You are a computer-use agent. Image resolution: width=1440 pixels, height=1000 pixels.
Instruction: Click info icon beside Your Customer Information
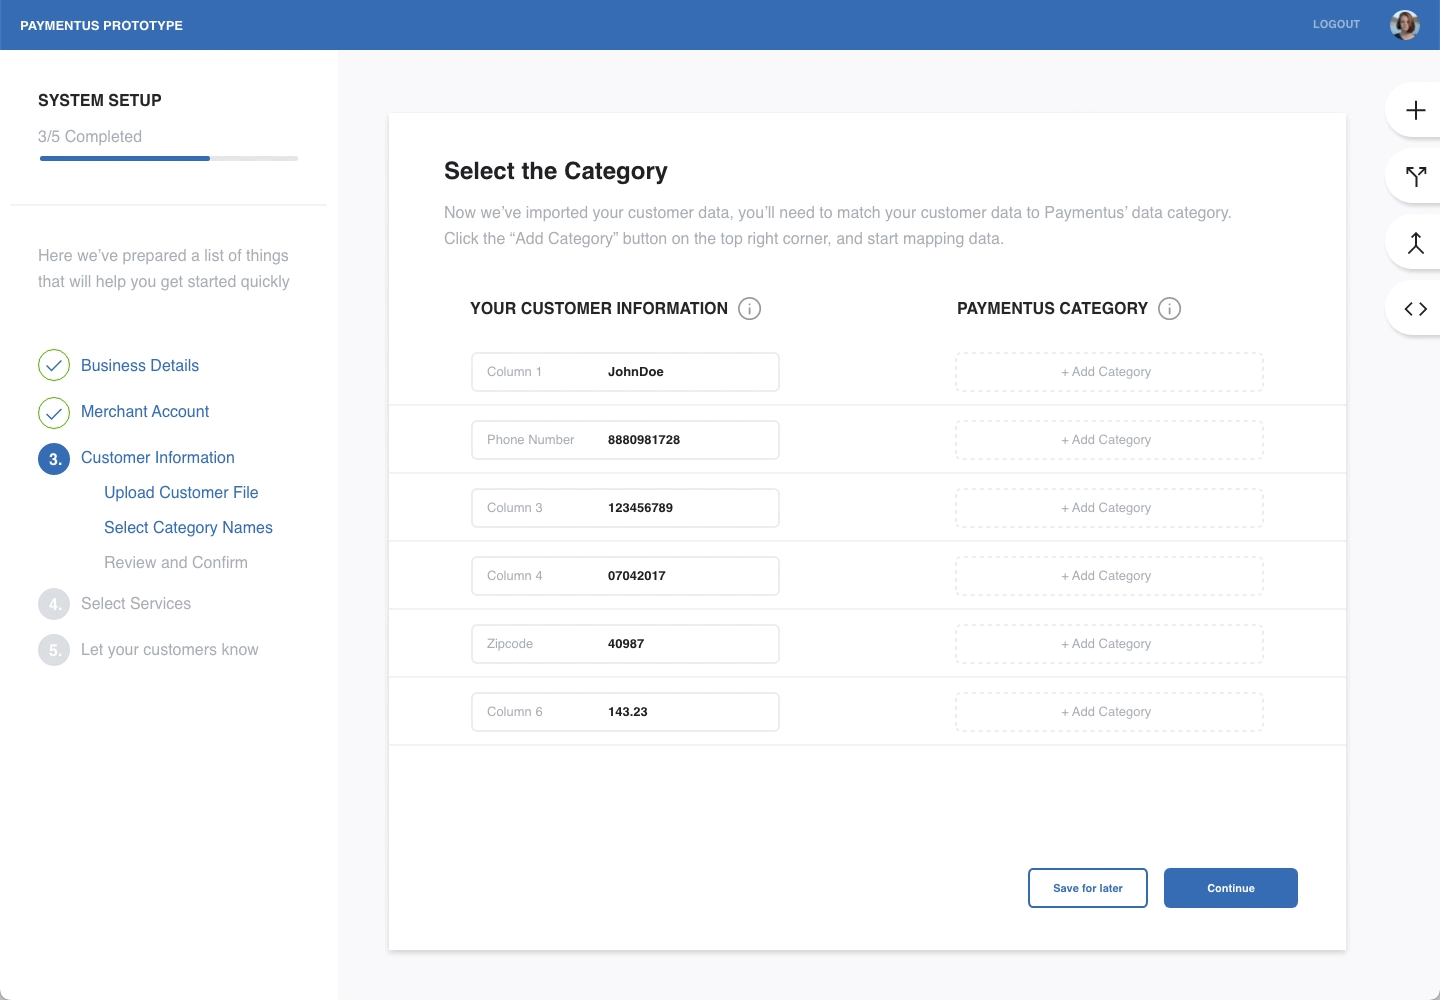[749, 308]
